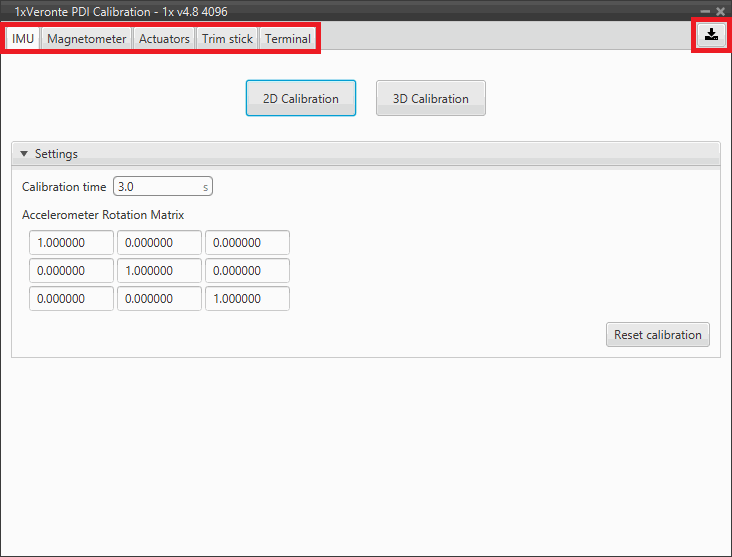Image resolution: width=732 pixels, height=557 pixels.
Task: Switch to the IMU tab
Action: (x=23, y=39)
